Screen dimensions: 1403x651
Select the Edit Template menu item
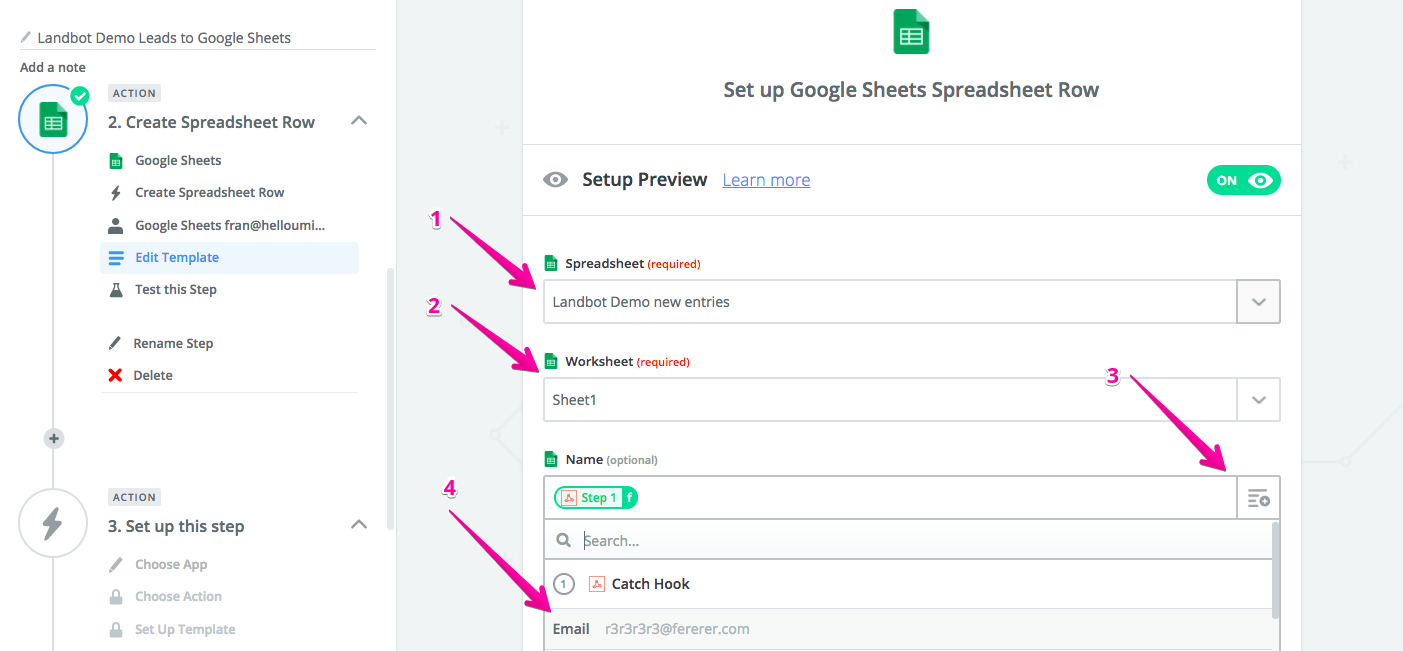[229, 258]
